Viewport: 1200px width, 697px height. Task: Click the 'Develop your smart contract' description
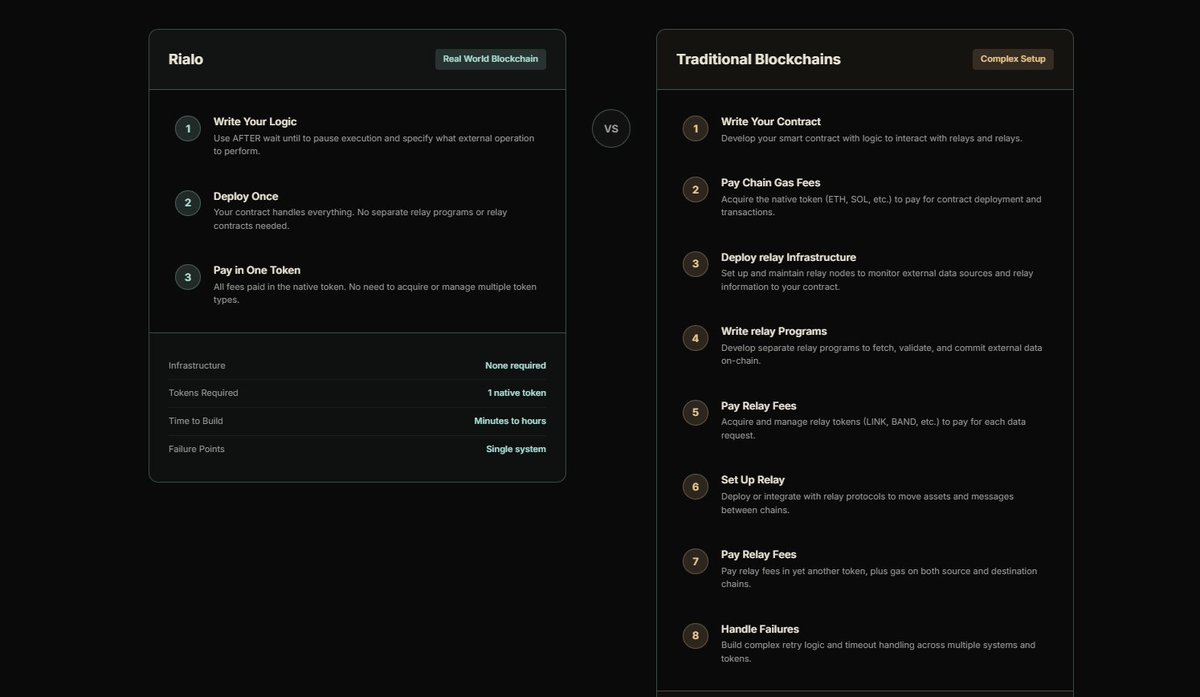pyautogui.click(x=872, y=138)
